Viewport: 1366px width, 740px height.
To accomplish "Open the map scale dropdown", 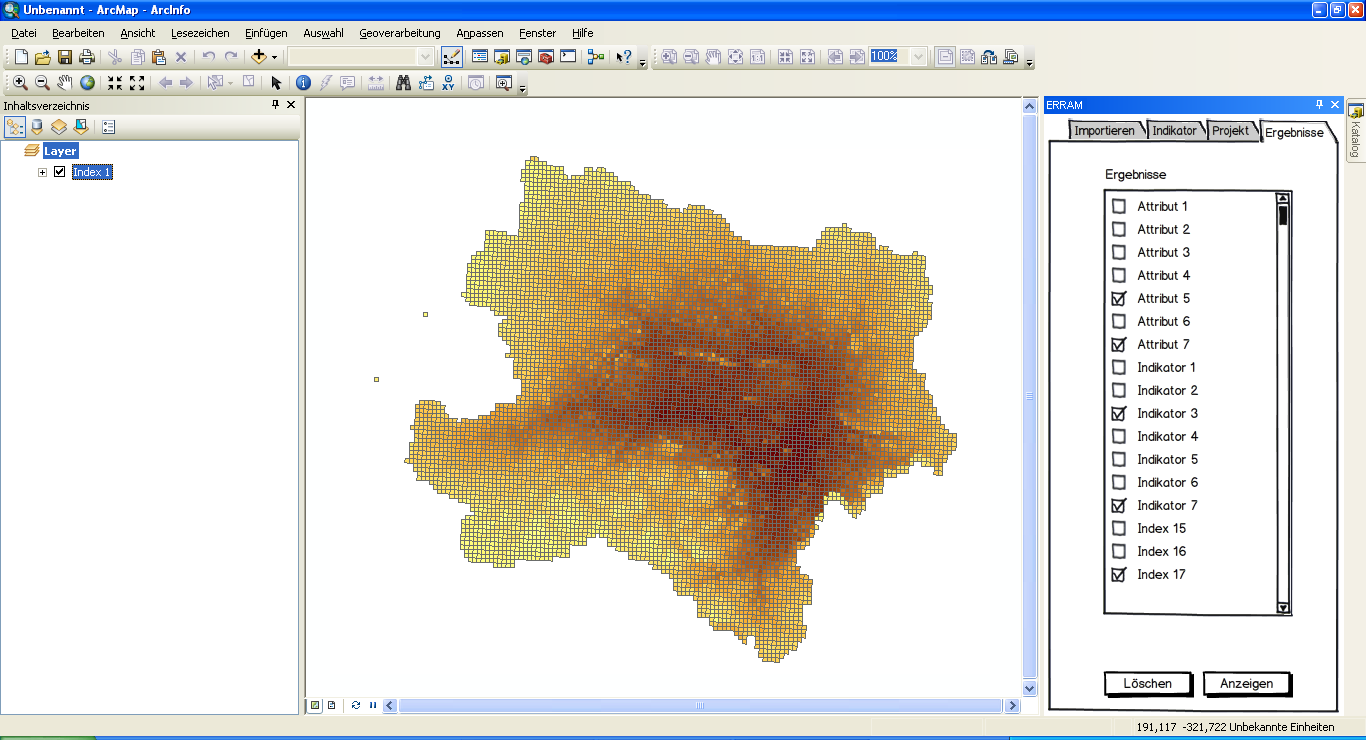I will pos(425,57).
